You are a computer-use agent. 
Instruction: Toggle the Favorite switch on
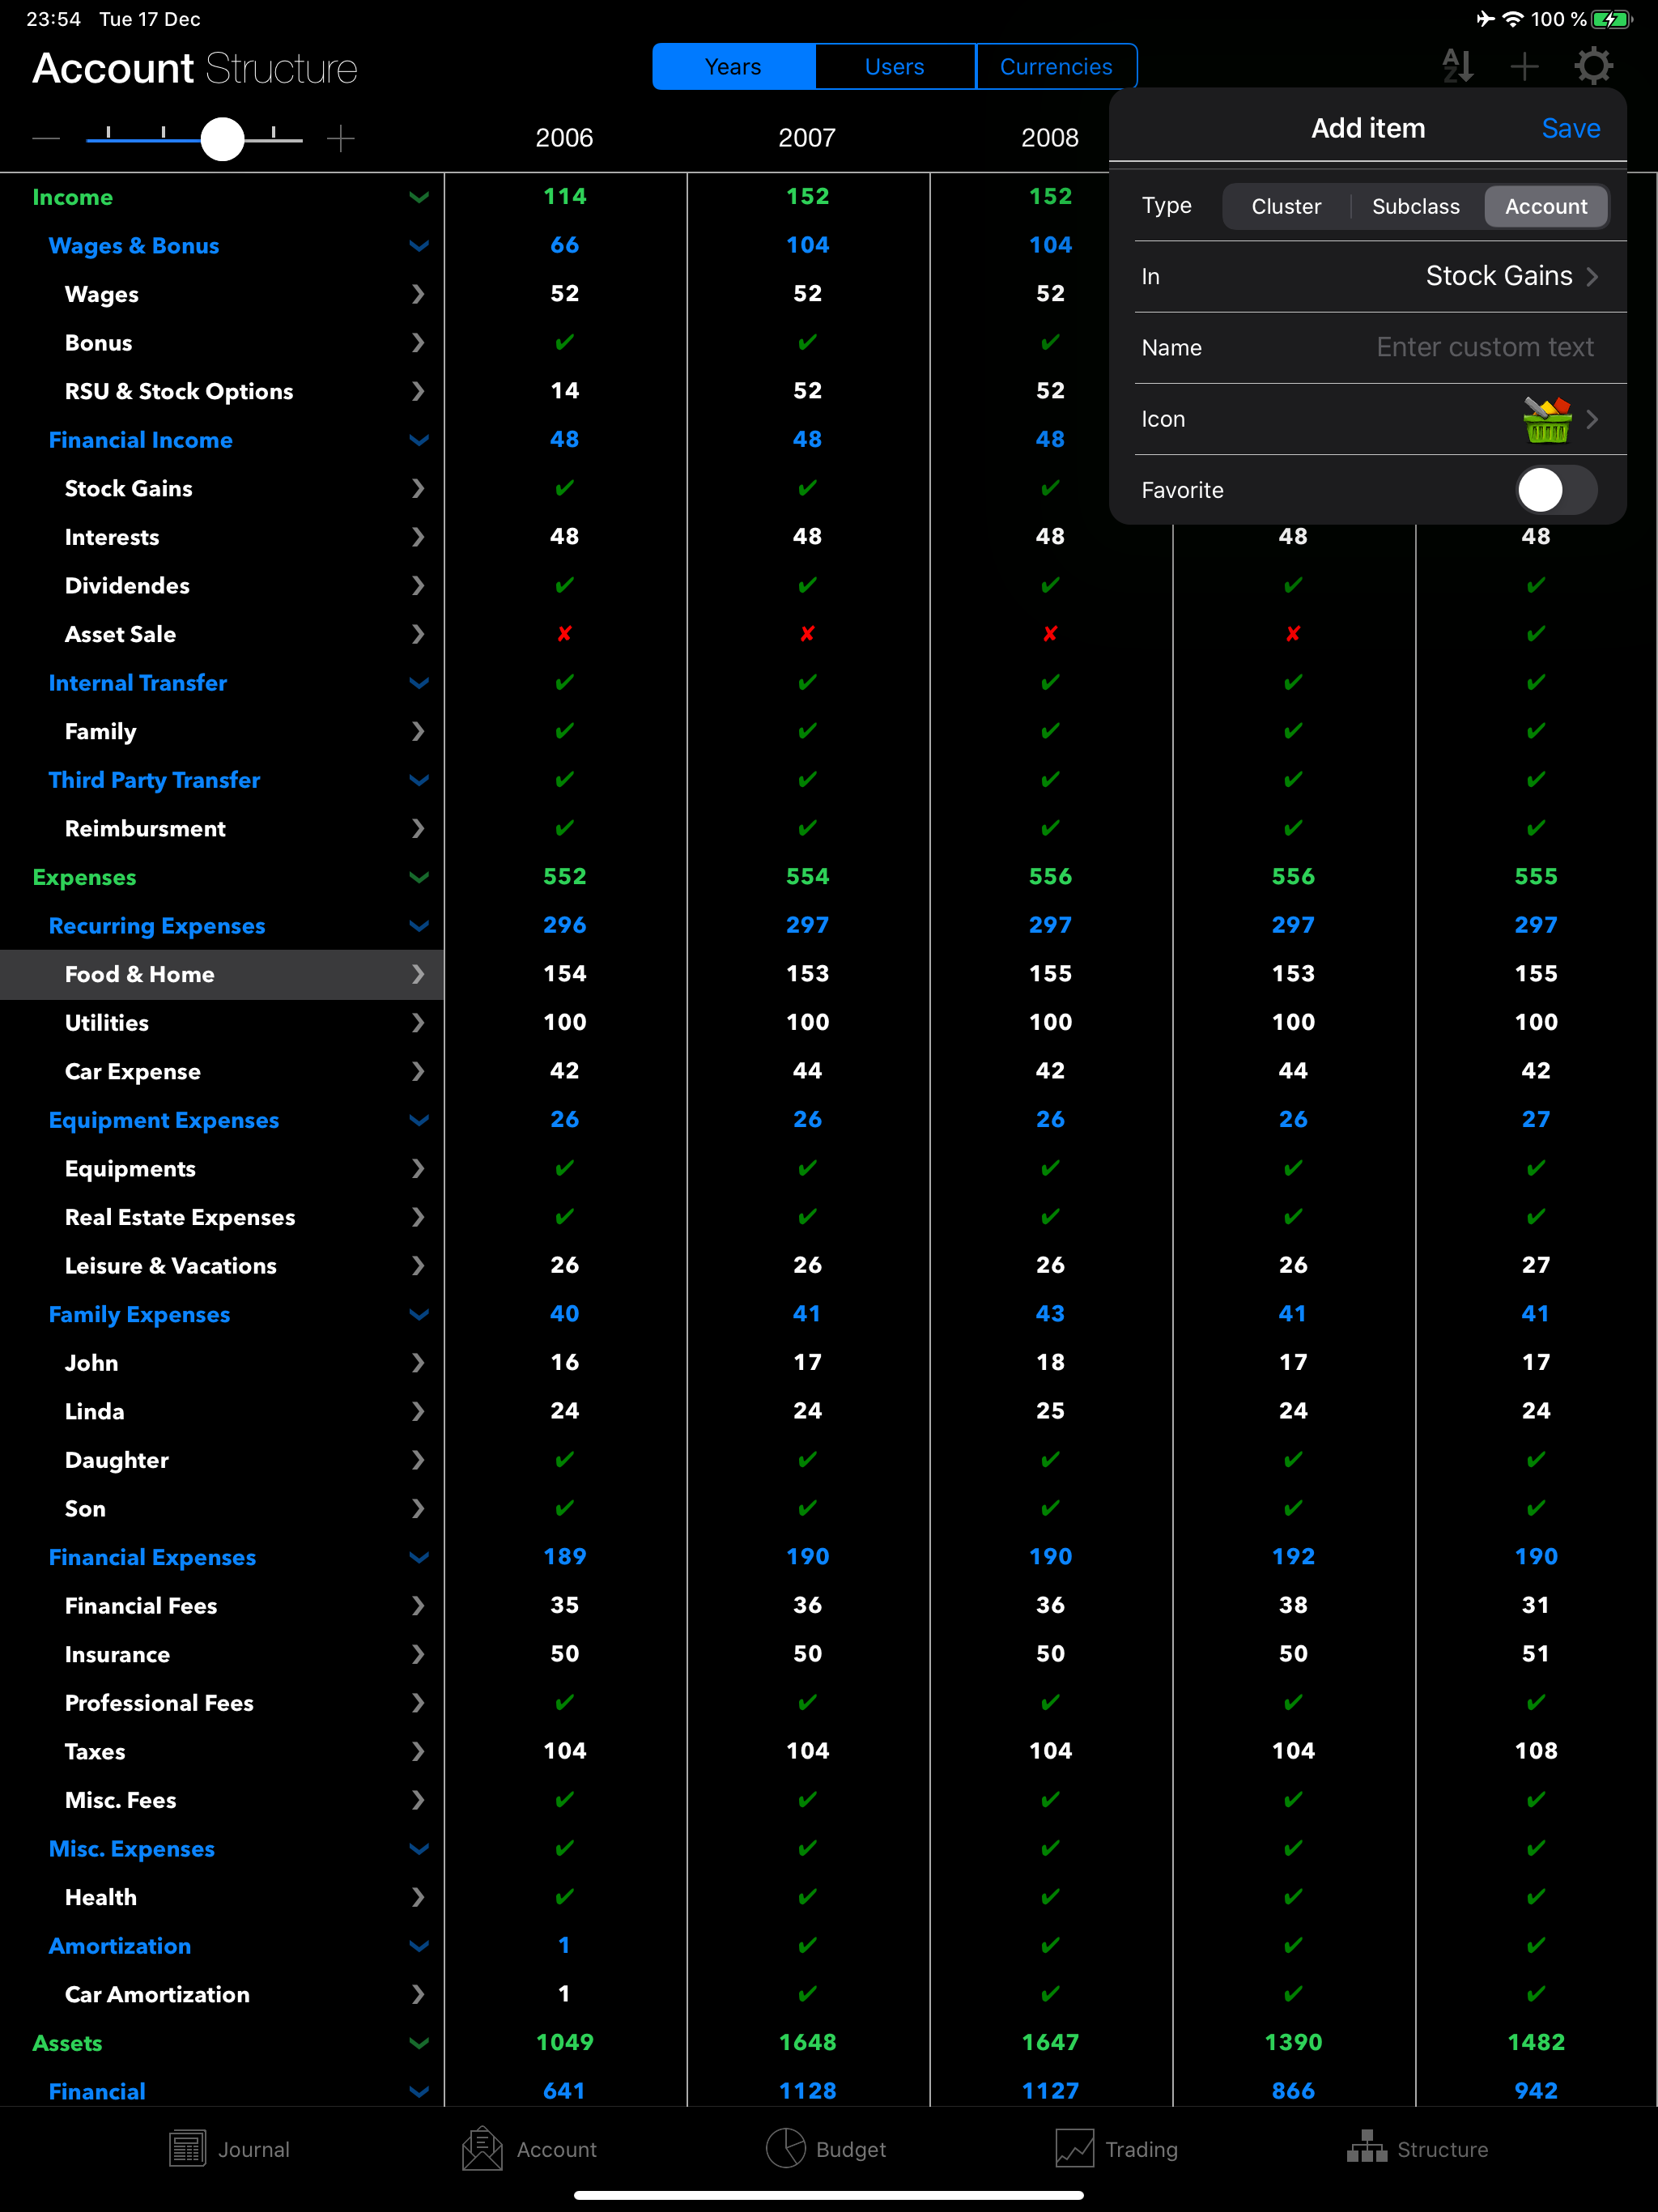pyautogui.click(x=1555, y=490)
